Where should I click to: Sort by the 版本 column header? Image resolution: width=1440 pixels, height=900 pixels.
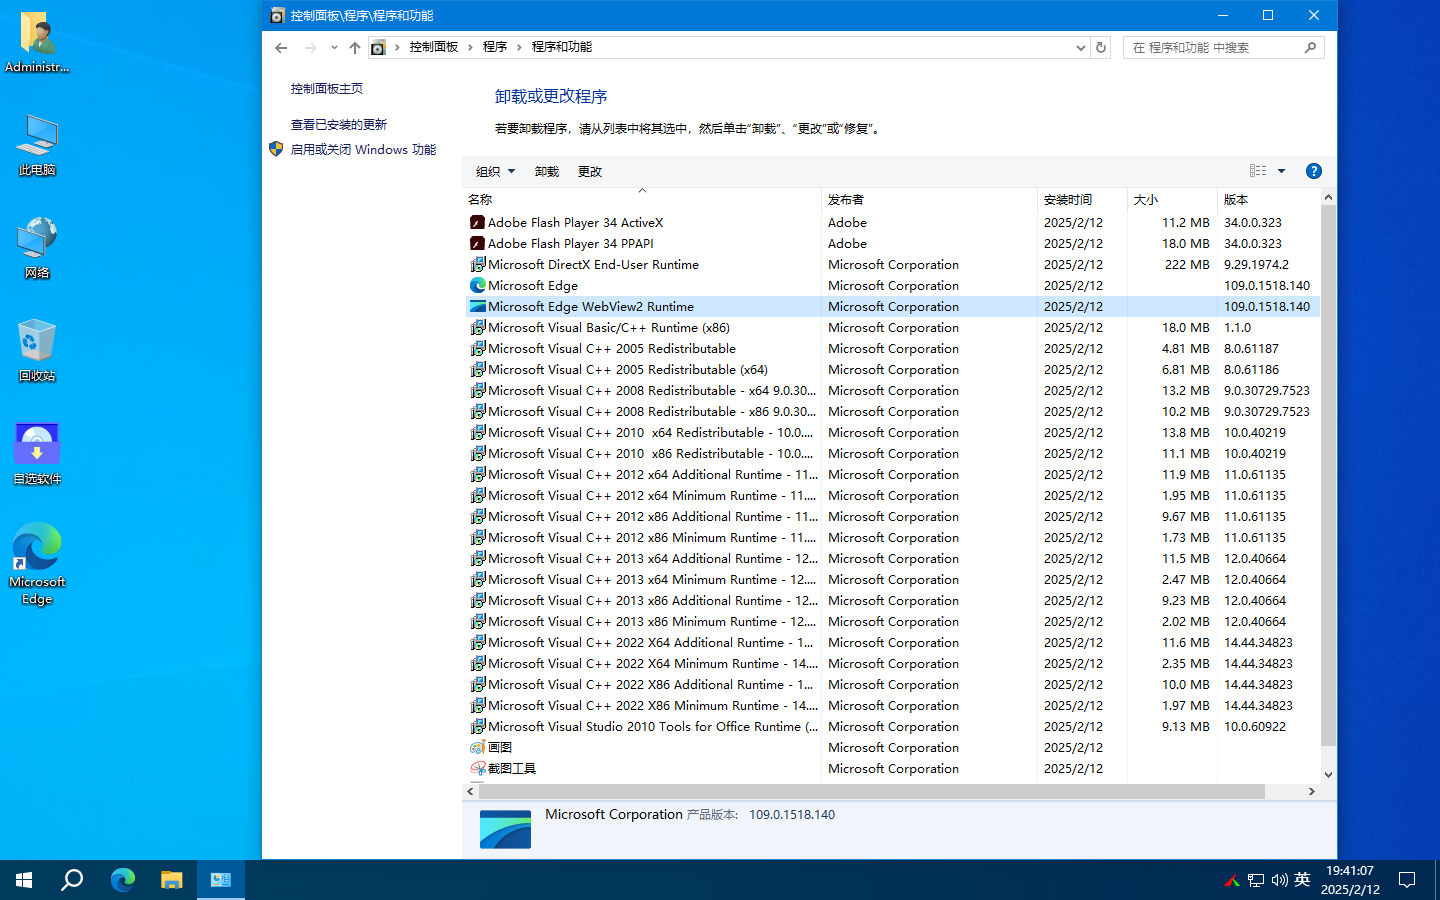click(1268, 199)
